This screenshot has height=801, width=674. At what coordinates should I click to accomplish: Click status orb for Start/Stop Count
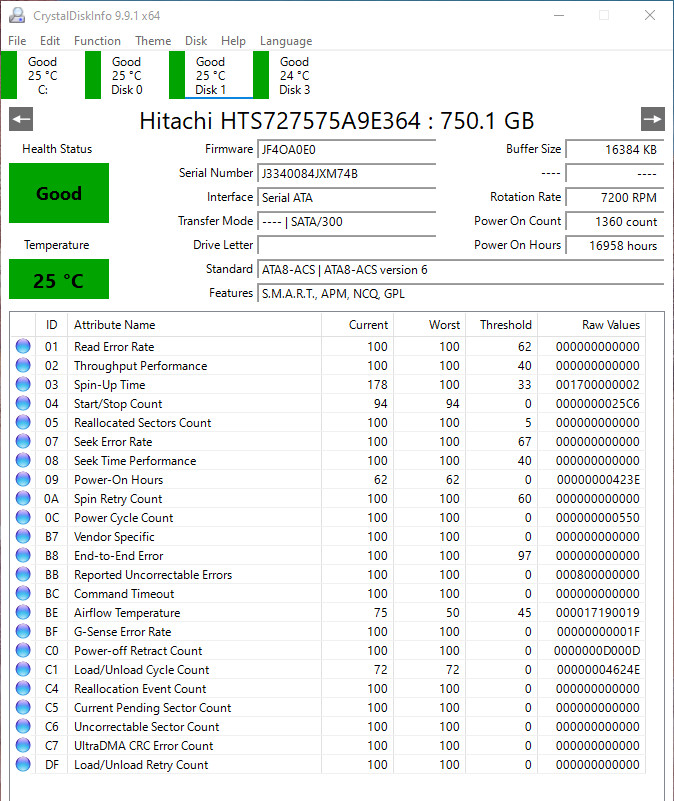tap(23, 404)
